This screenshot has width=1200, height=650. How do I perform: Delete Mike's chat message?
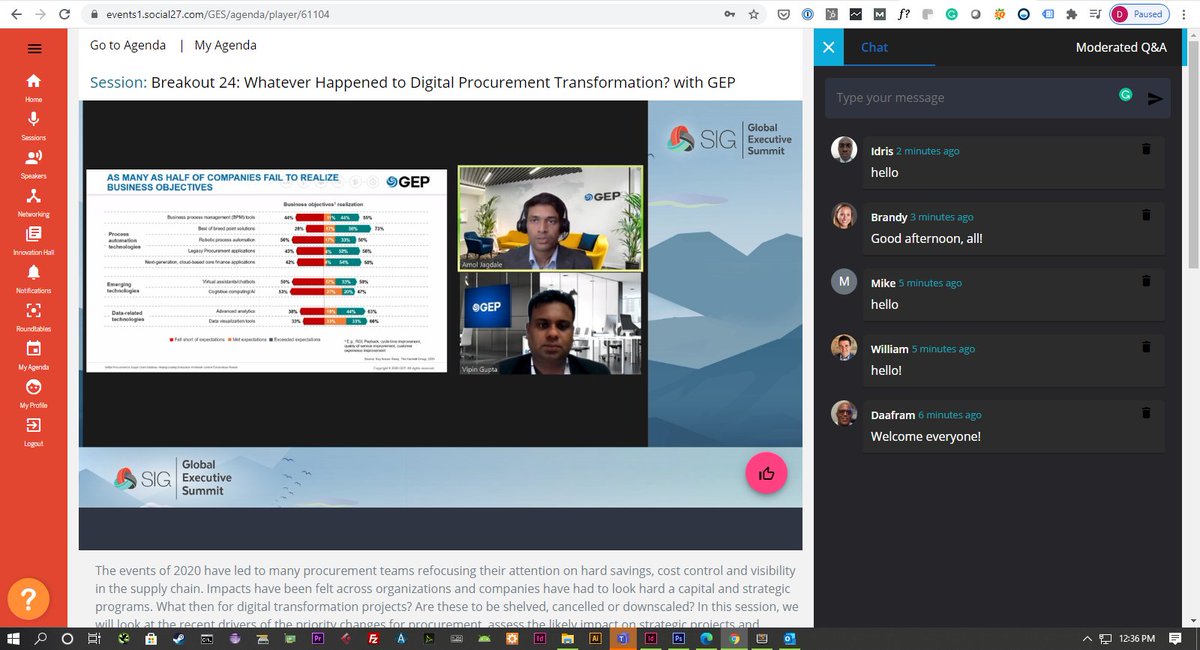click(1146, 281)
